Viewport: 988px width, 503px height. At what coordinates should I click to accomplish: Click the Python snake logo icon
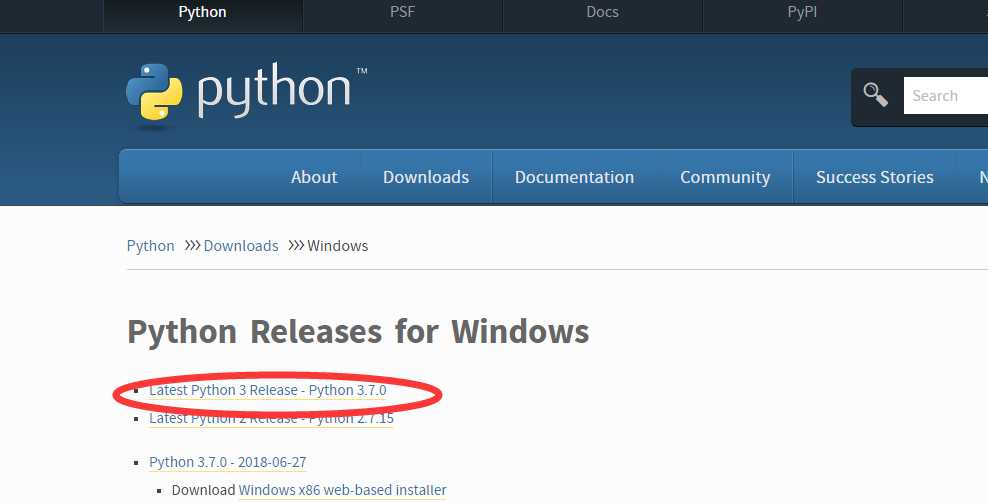pos(154,92)
